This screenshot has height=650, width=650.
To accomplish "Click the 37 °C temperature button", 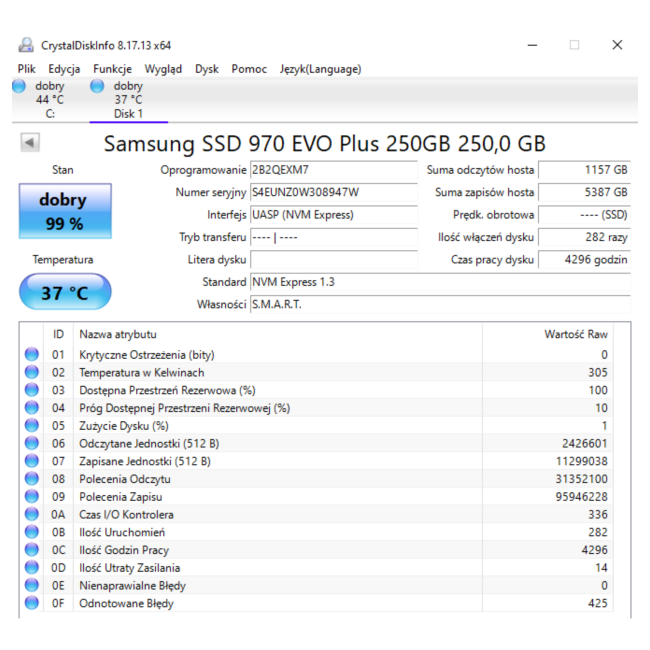I will pos(65,292).
